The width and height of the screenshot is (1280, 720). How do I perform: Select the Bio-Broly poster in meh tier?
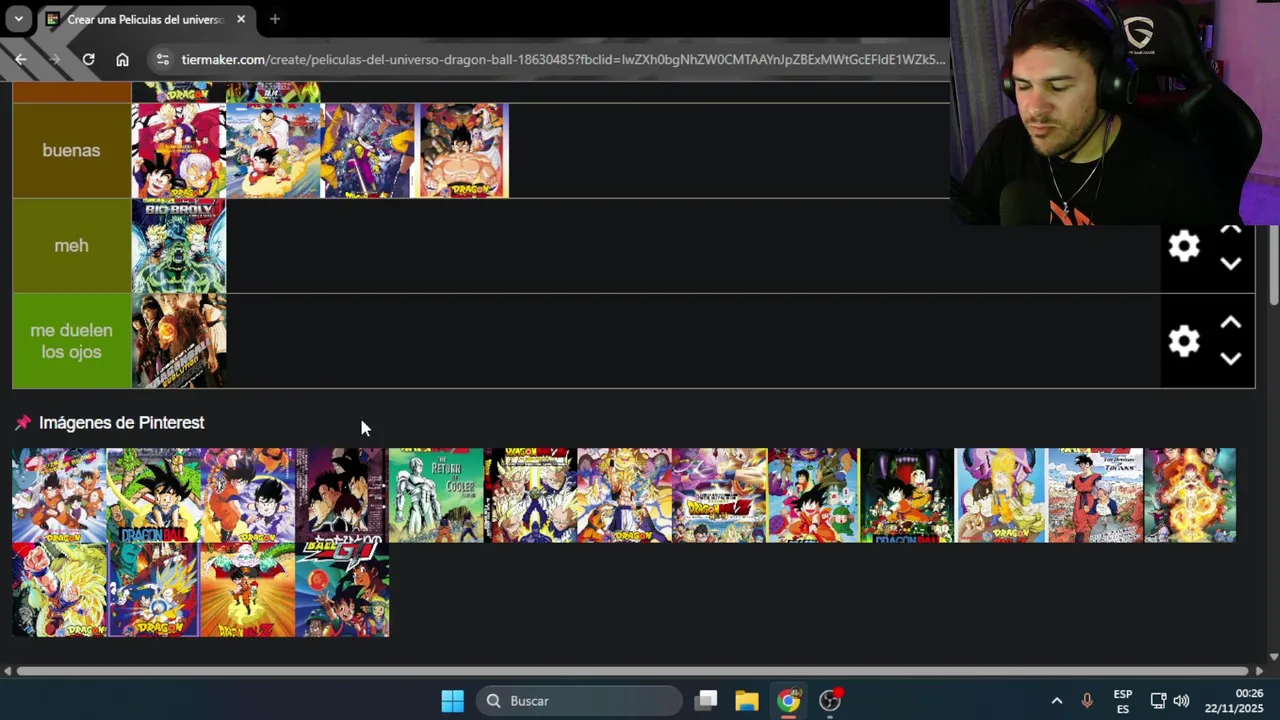coord(179,246)
